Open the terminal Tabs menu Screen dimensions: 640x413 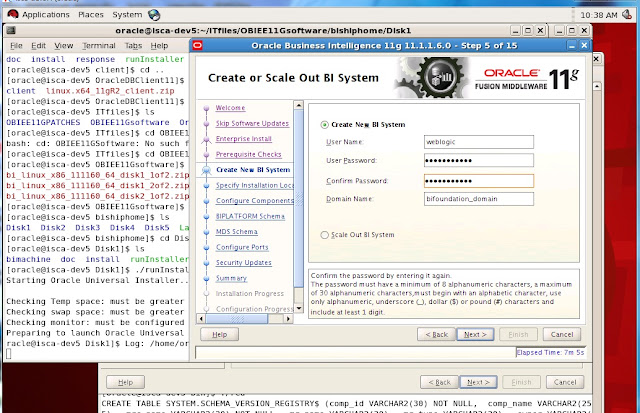[133, 46]
